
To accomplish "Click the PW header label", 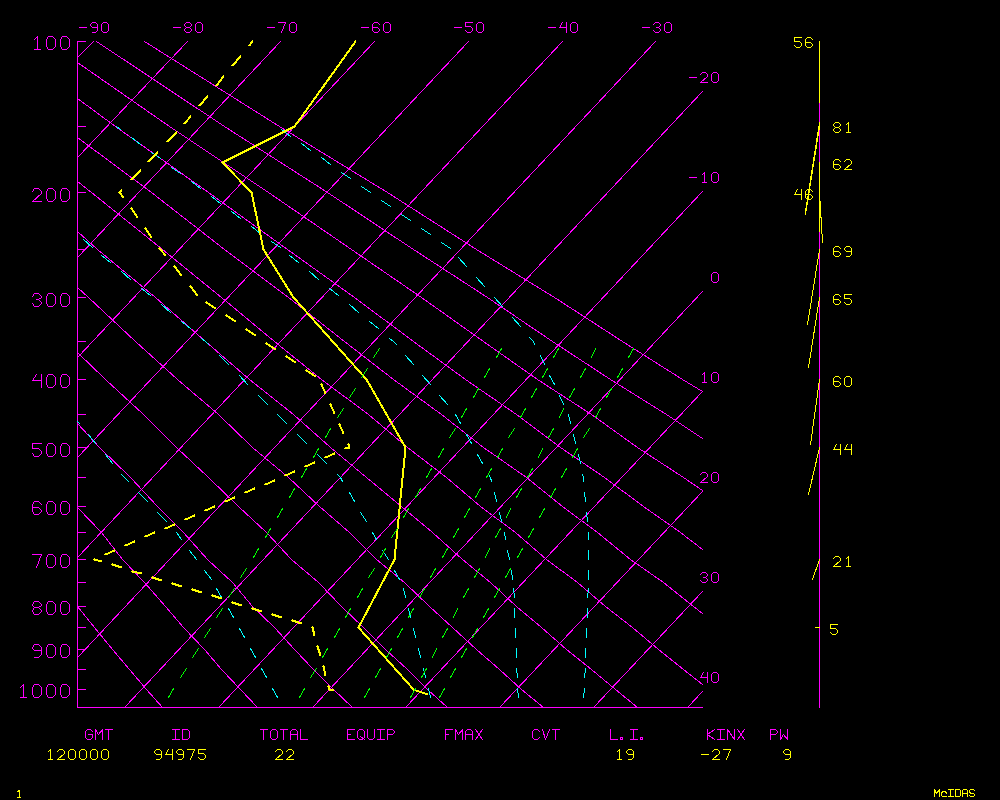I will 778,735.
